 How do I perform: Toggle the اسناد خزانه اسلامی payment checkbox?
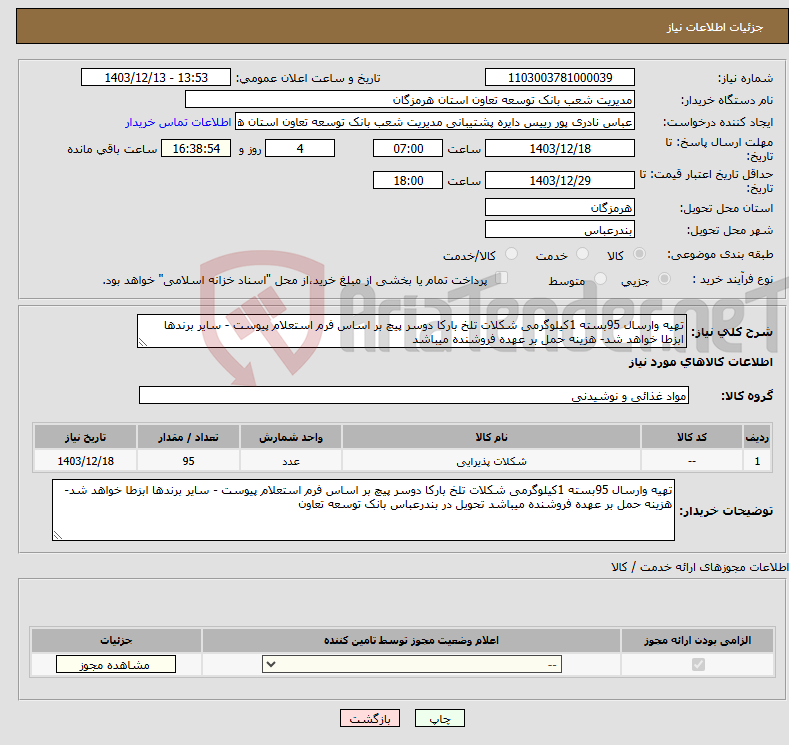tap(502, 278)
